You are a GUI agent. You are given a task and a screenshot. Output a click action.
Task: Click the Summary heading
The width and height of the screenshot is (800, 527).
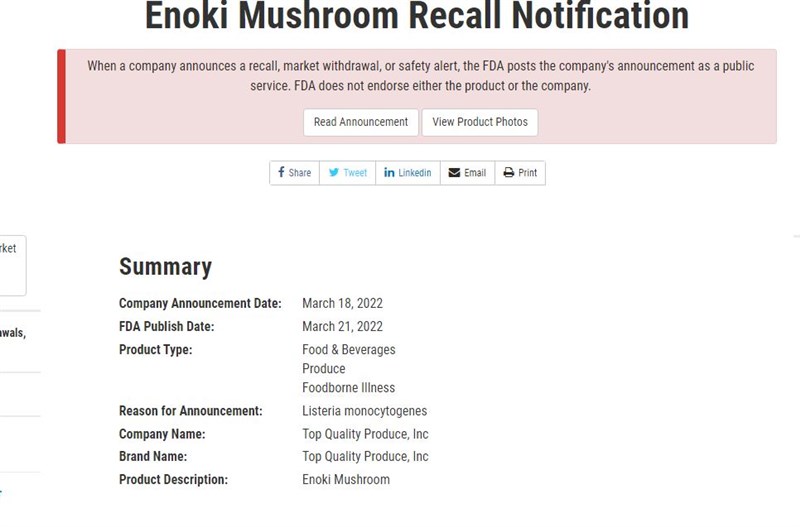click(165, 266)
